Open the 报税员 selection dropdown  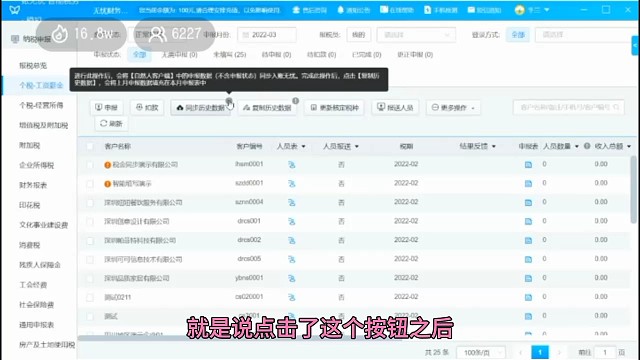(416, 35)
